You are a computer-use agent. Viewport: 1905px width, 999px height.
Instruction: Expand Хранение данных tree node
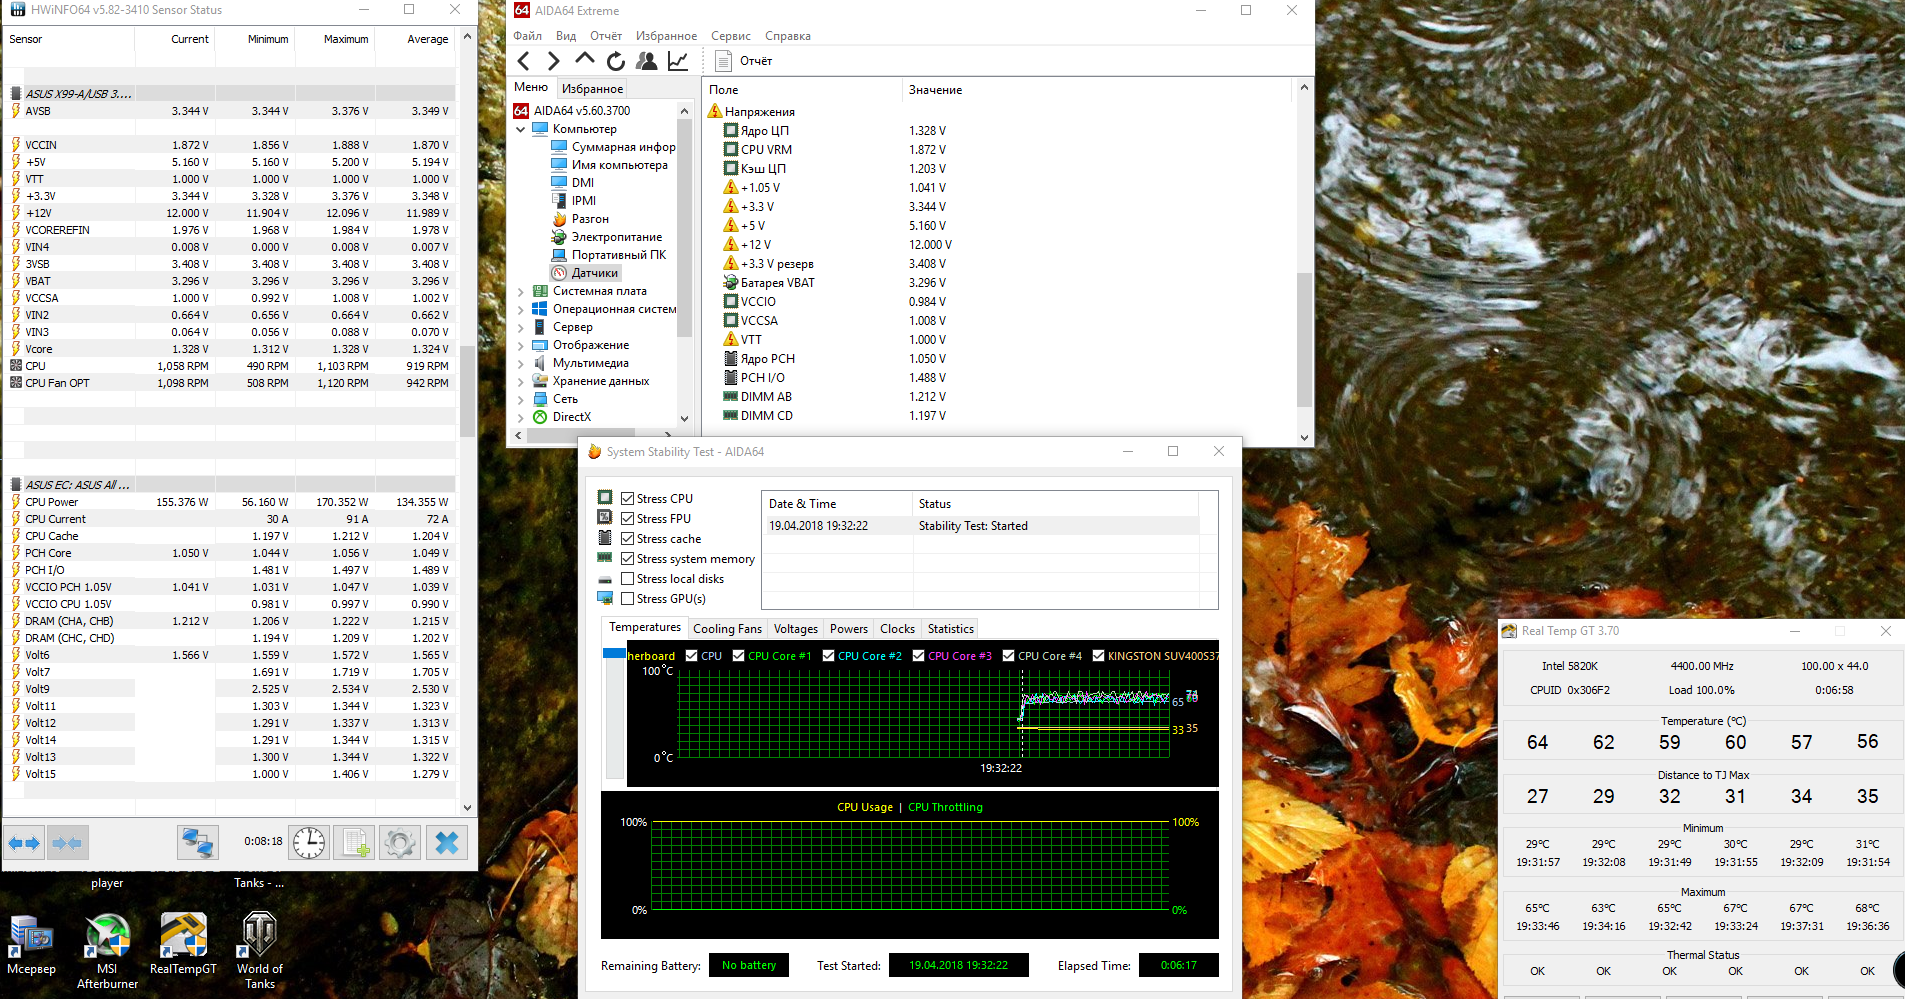(x=520, y=381)
